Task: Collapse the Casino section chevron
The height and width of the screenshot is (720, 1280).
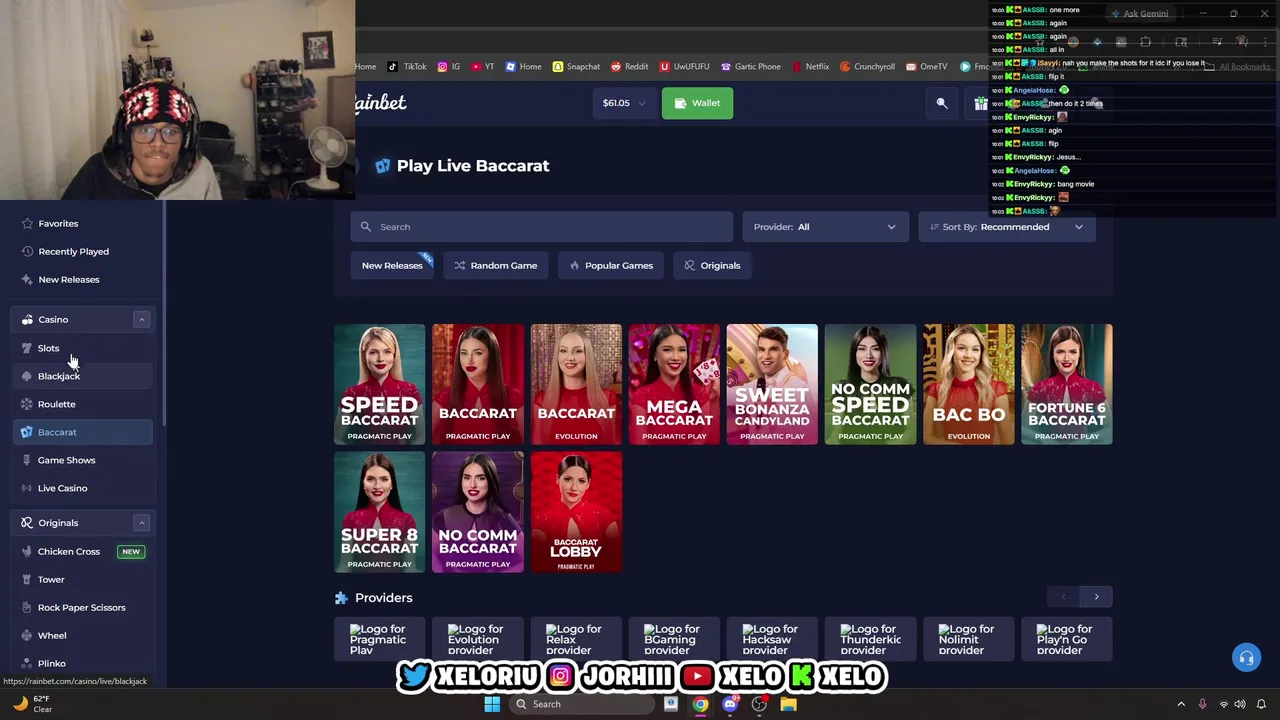Action: [141, 319]
